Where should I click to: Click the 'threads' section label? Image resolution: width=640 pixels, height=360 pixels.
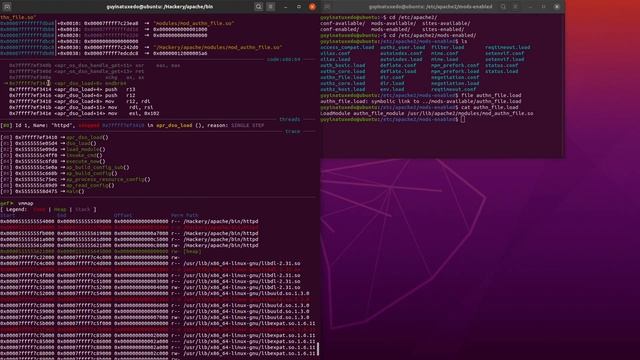pyautogui.click(x=290, y=120)
